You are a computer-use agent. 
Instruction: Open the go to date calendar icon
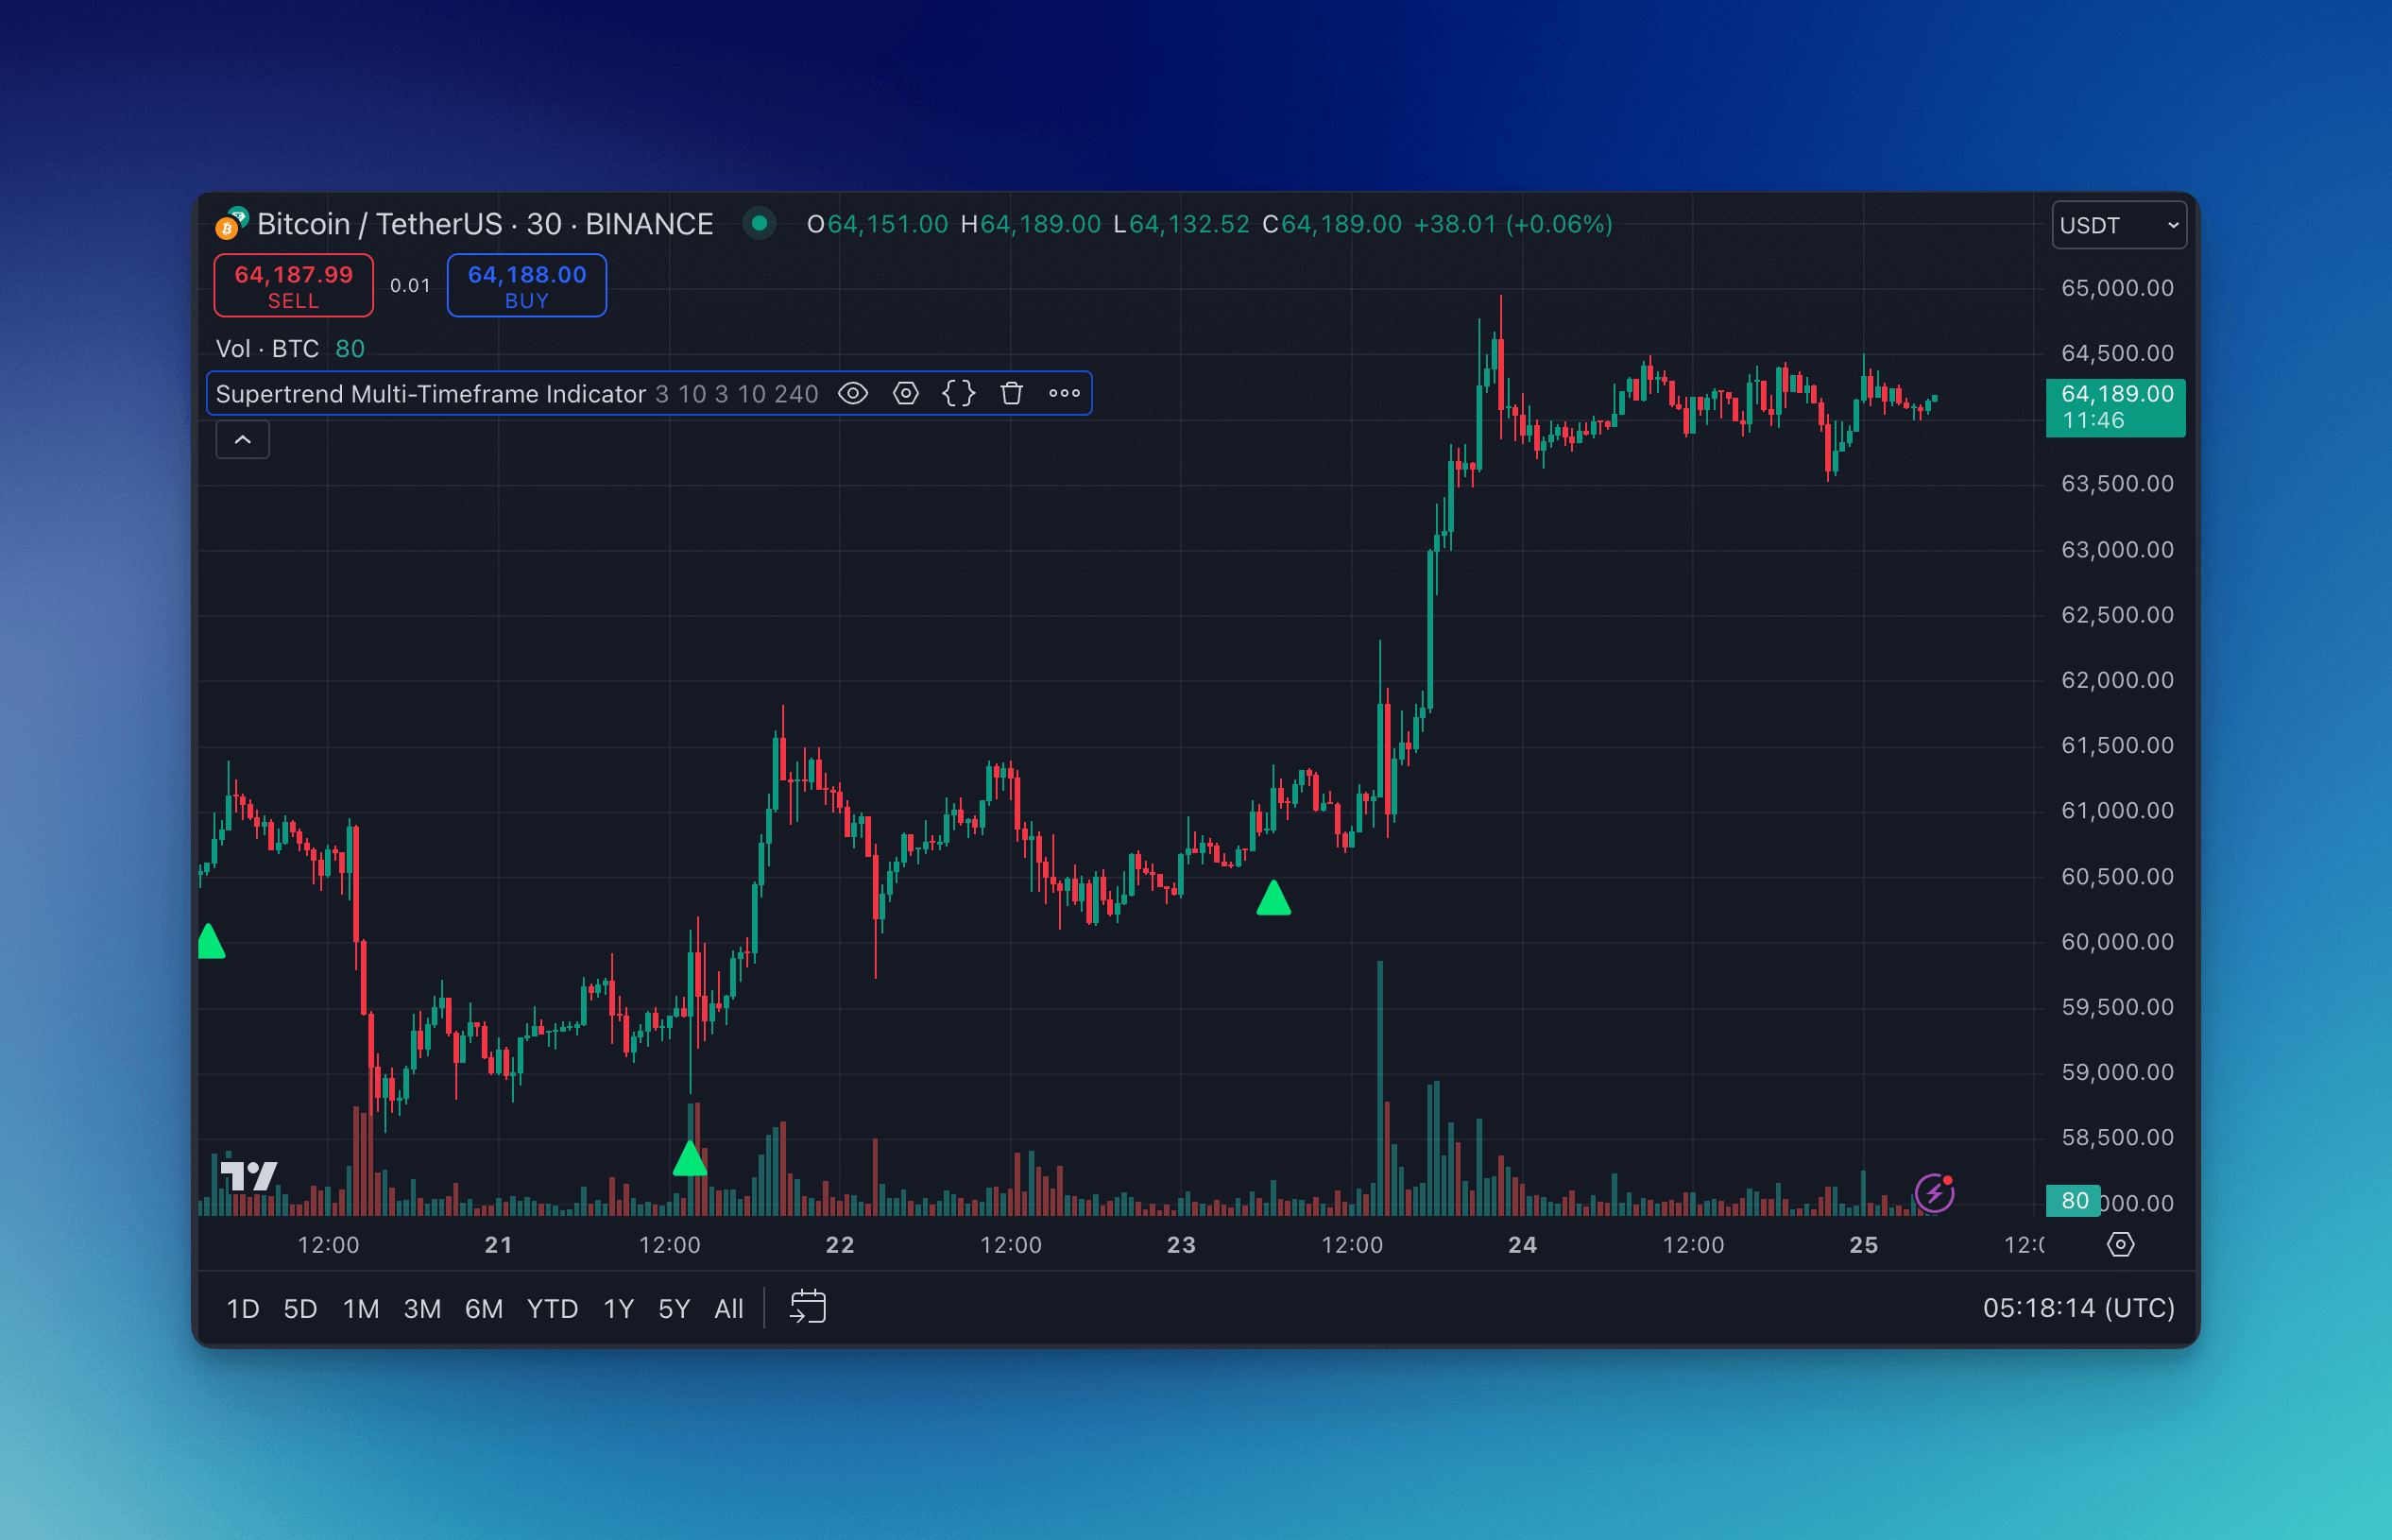point(807,1307)
